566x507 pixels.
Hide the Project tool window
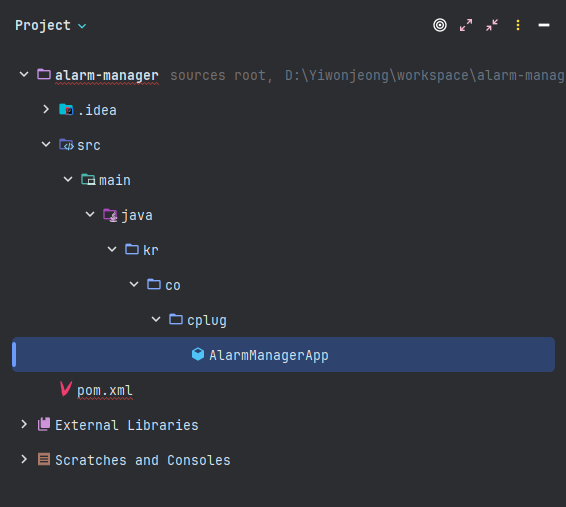(x=544, y=25)
